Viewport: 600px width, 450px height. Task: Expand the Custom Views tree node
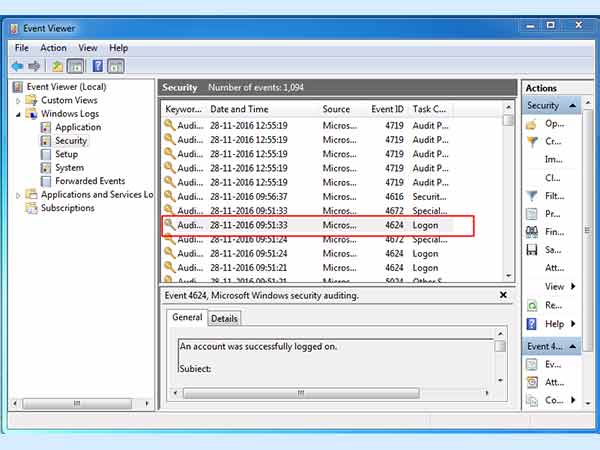coord(18,101)
